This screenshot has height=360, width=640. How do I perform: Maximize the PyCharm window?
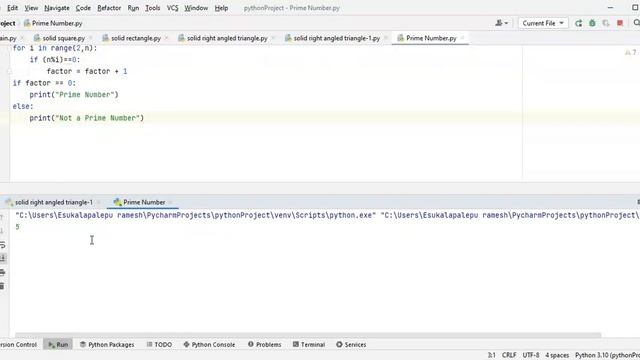(x=635, y=8)
